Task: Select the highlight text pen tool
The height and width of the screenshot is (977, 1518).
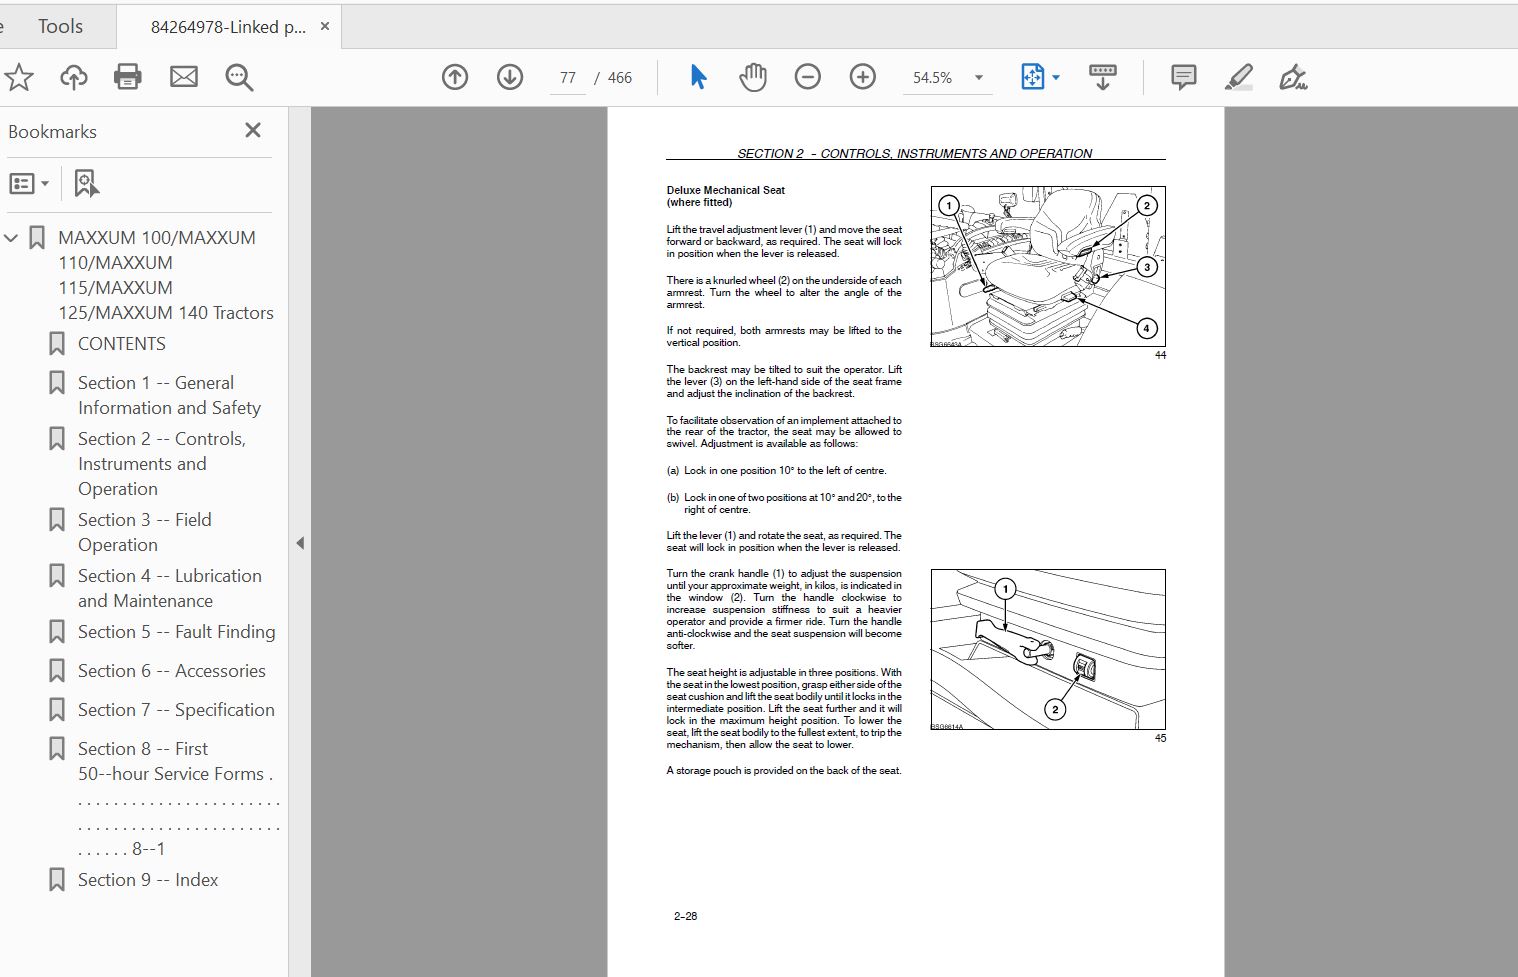Action: tap(1239, 77)
